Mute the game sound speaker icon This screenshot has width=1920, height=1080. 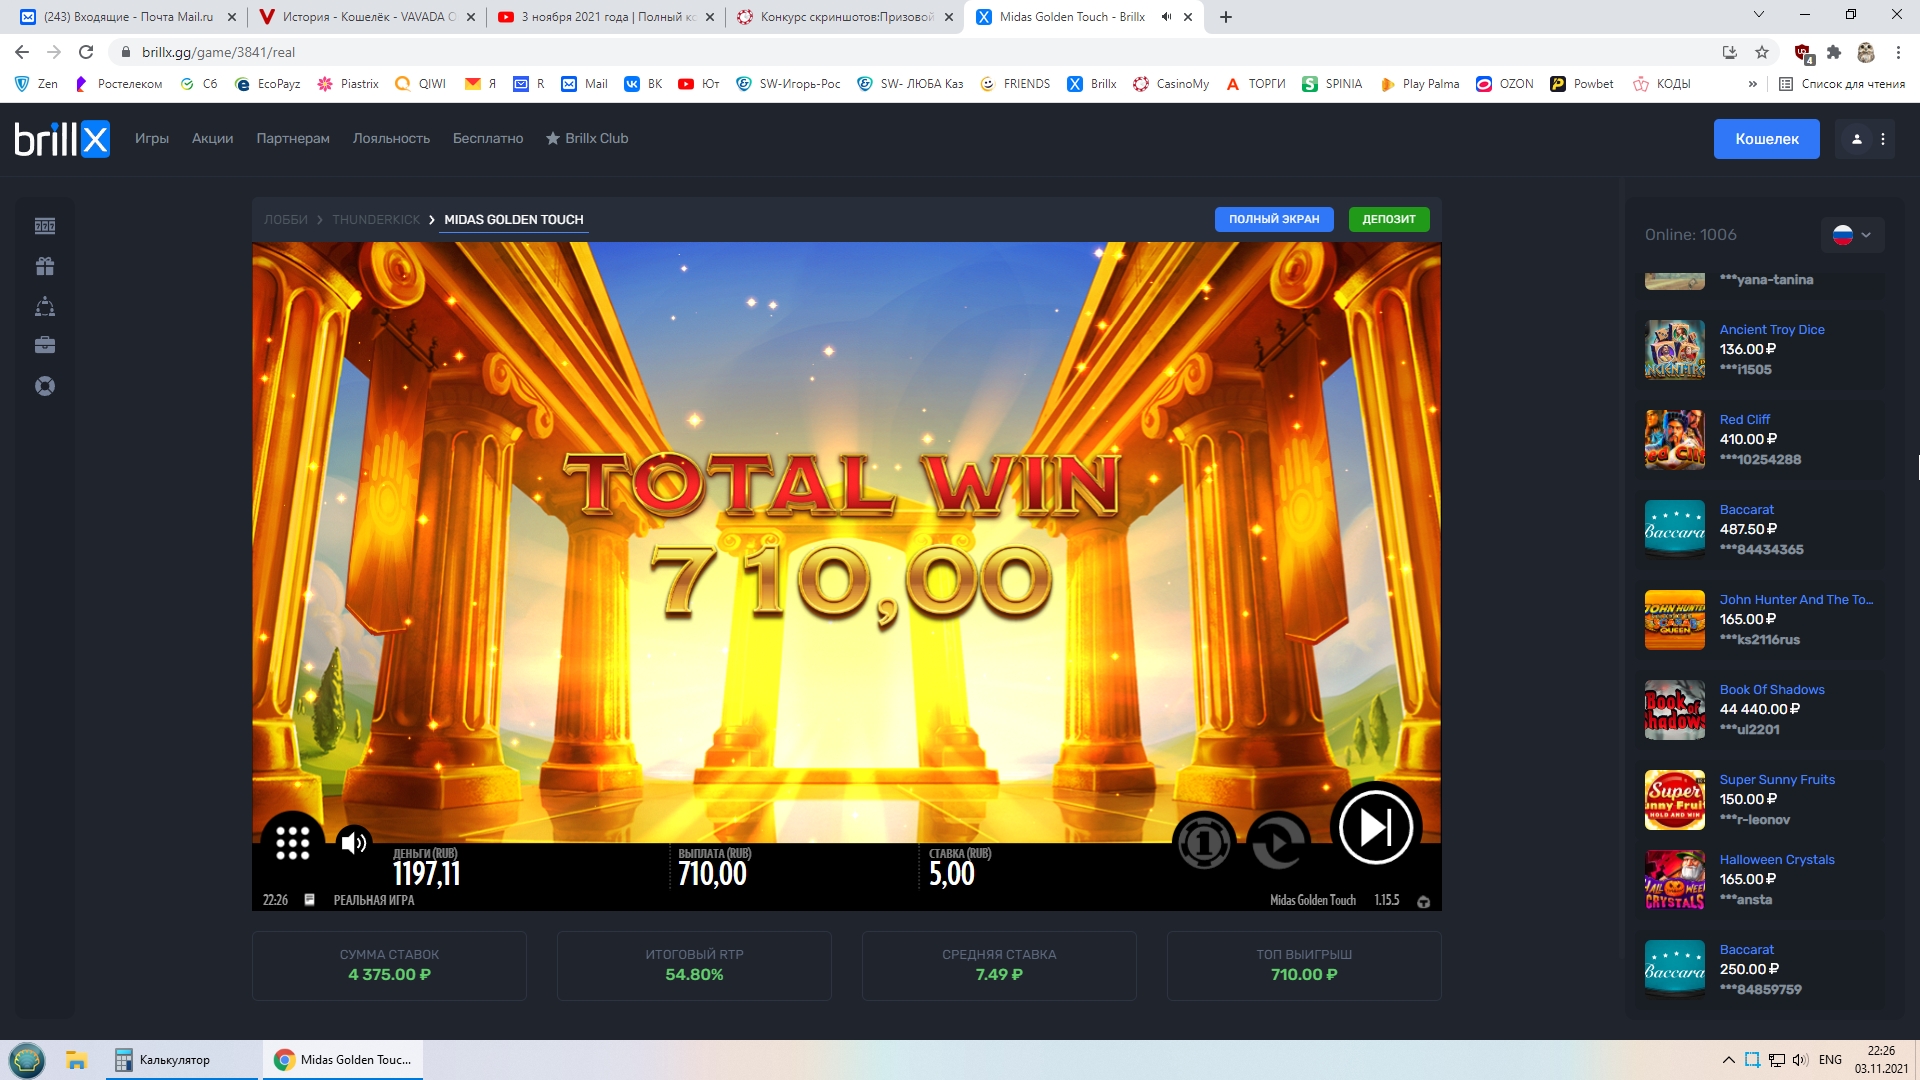353,843
